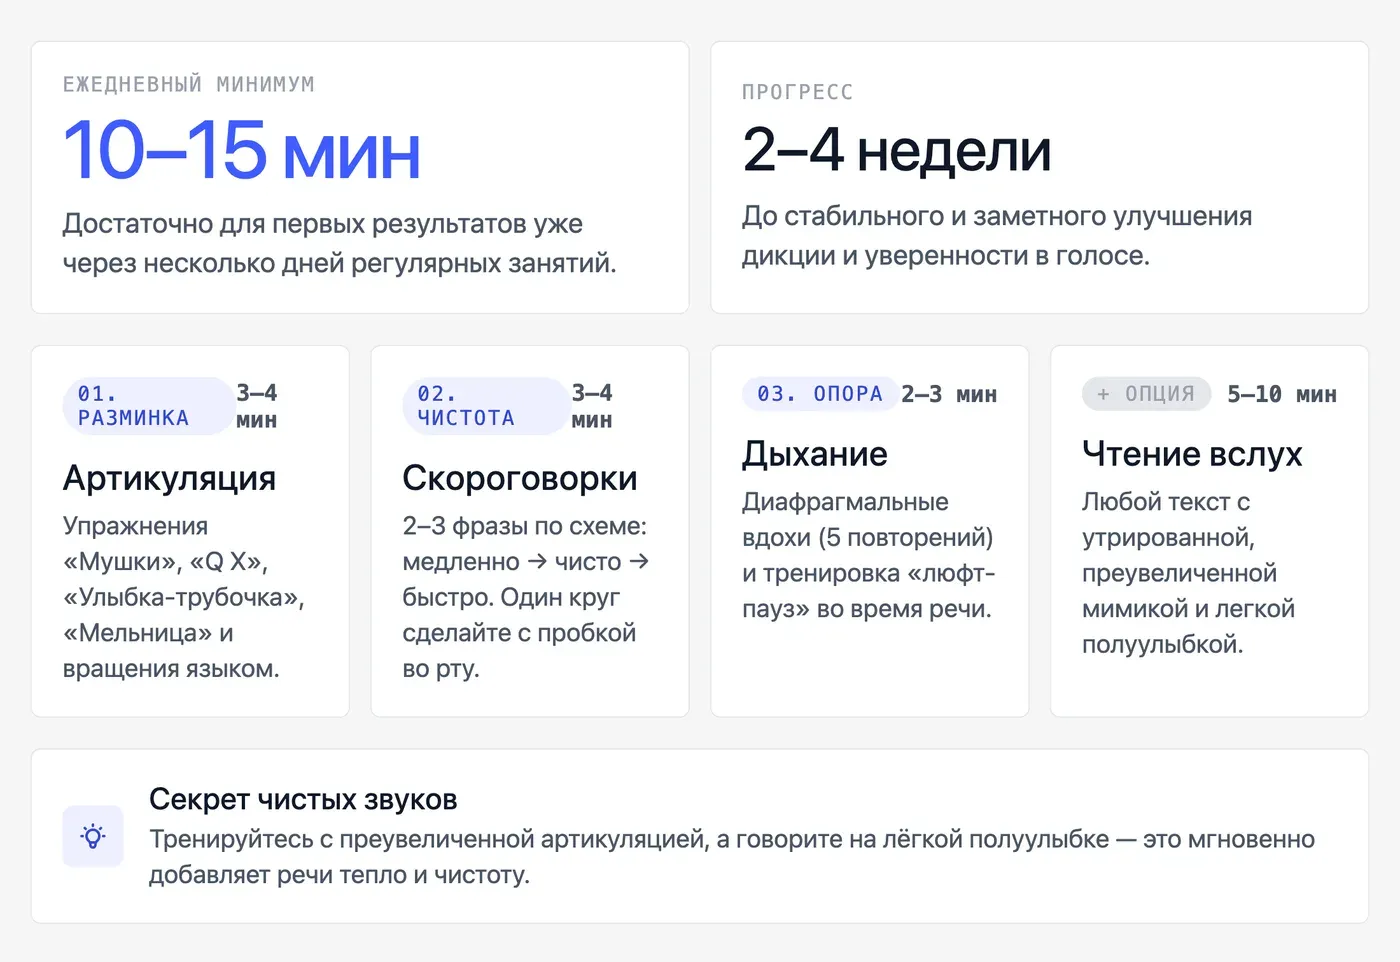Click the lightbulb icon beside «Секрет чистых звуков»
The width and height of the screenshot is (1400, 962).
click(x=93, y=836)
